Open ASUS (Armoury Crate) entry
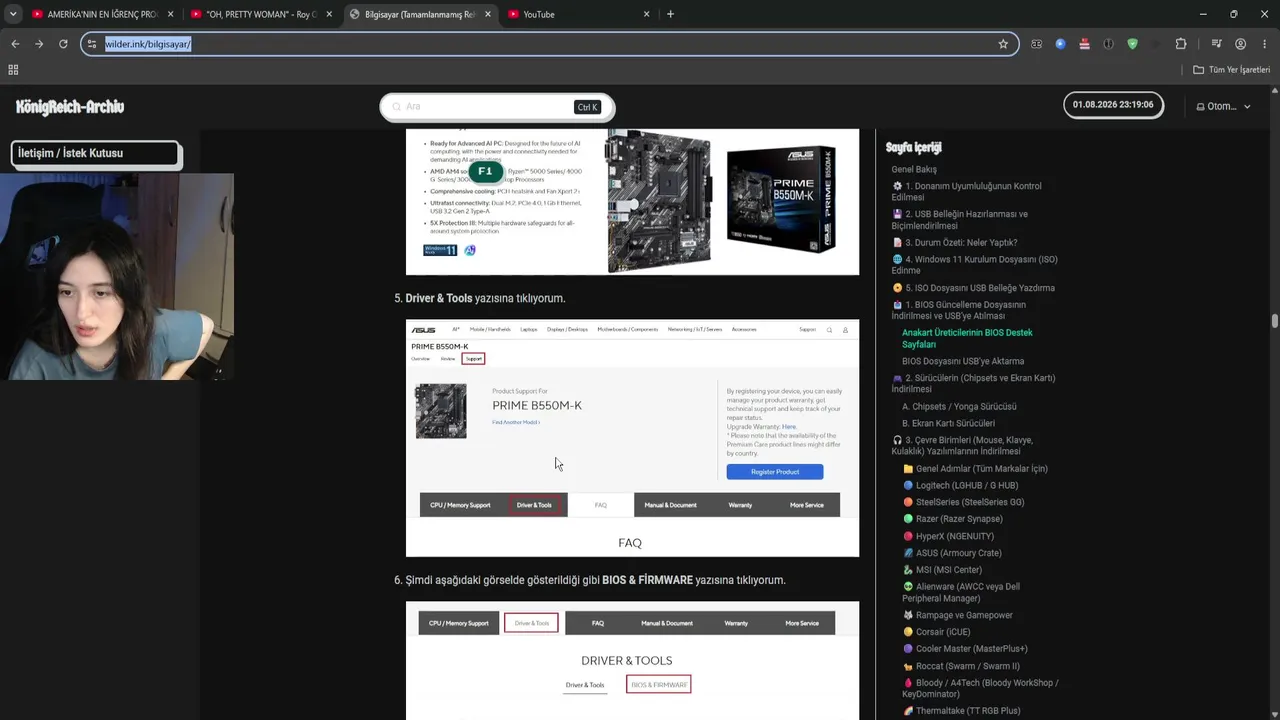The height and width of the screenshot is (720, 1280). point(952,553)
